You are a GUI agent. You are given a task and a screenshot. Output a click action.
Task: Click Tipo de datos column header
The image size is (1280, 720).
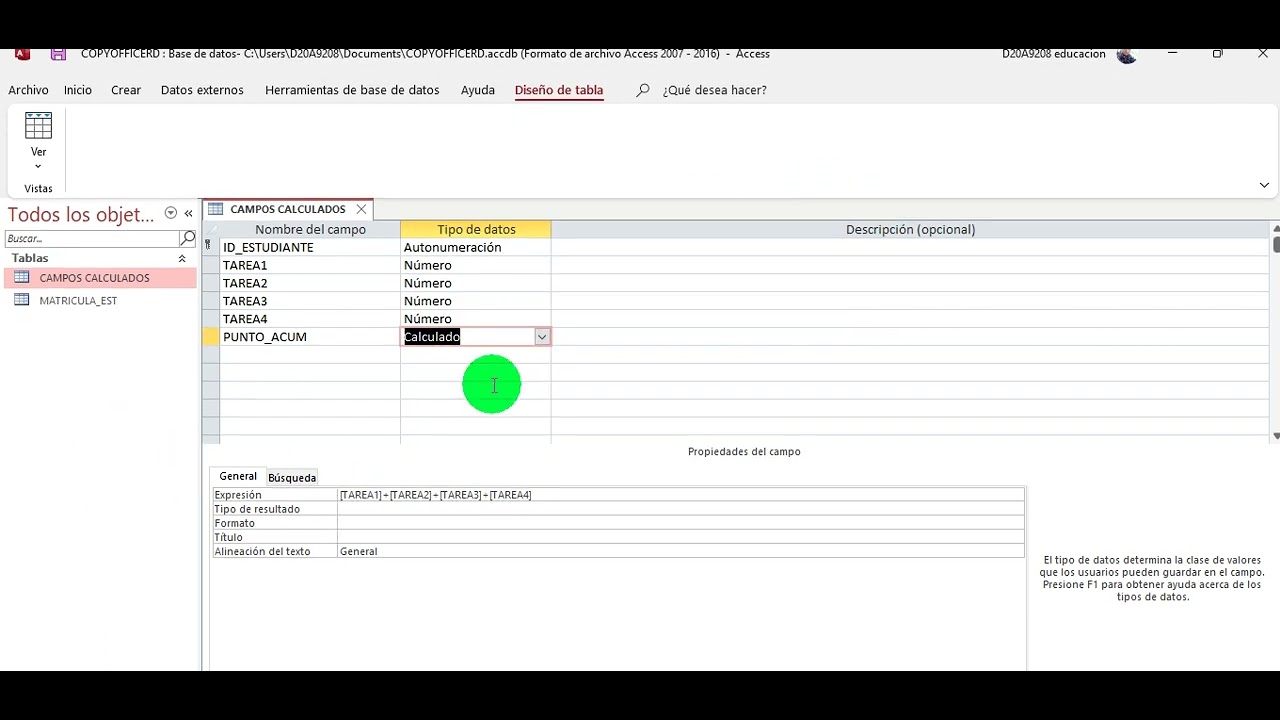tap(476, 229)
